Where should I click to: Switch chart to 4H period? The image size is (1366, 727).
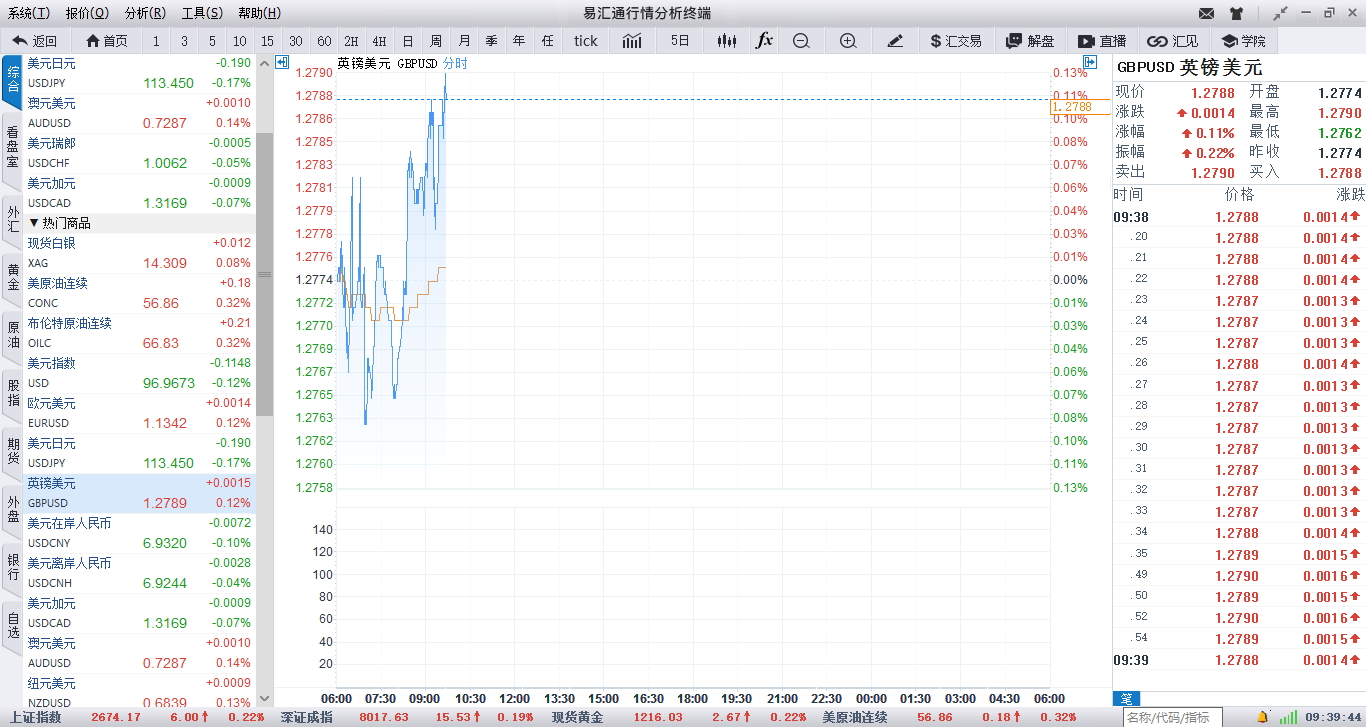(x=379, y=41)
